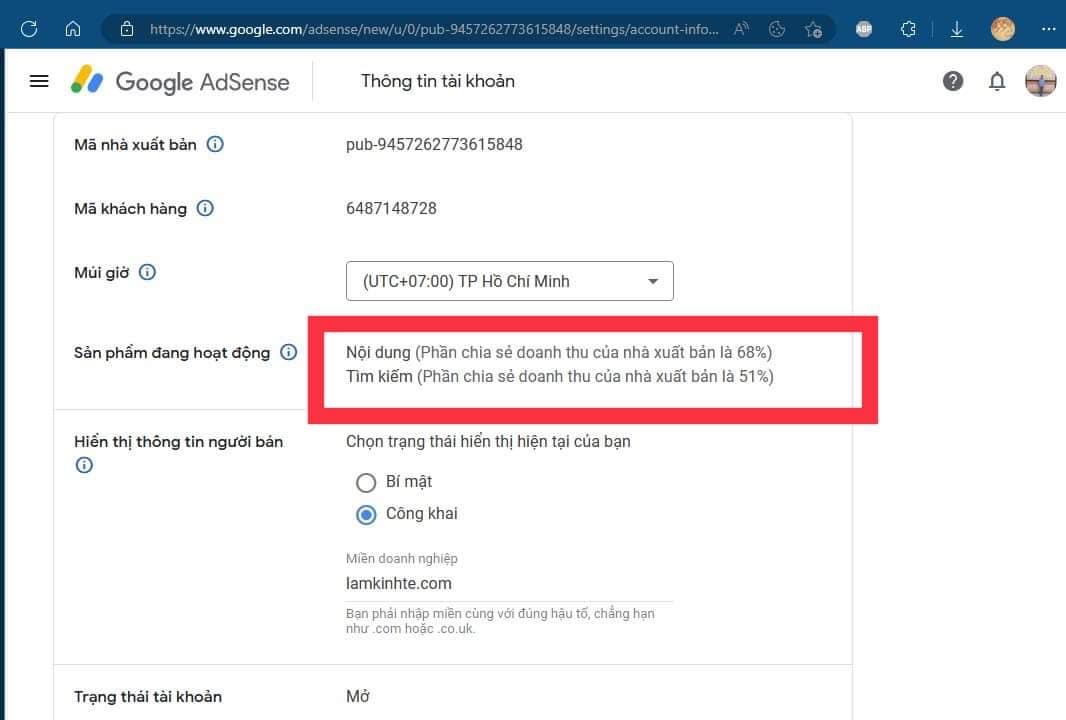This screenshot has height=720, width=1066.
Task: Click Chọn trạng thái hiển thị hiện tại text
Action: 488,441
